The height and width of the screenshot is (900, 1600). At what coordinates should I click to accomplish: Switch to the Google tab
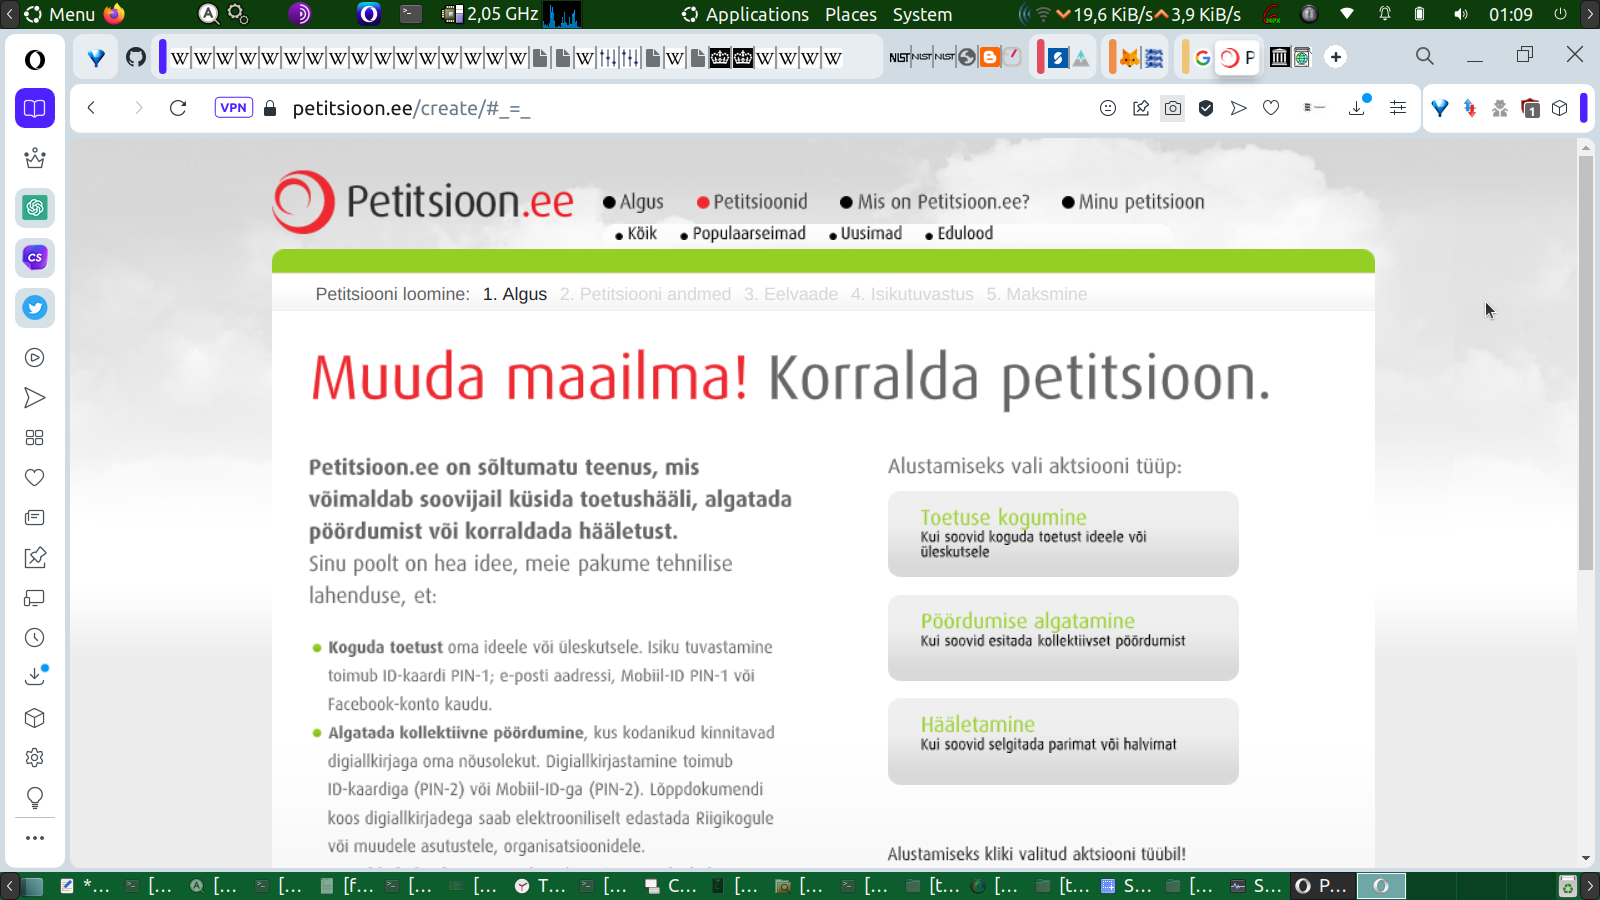[1202, 57]
